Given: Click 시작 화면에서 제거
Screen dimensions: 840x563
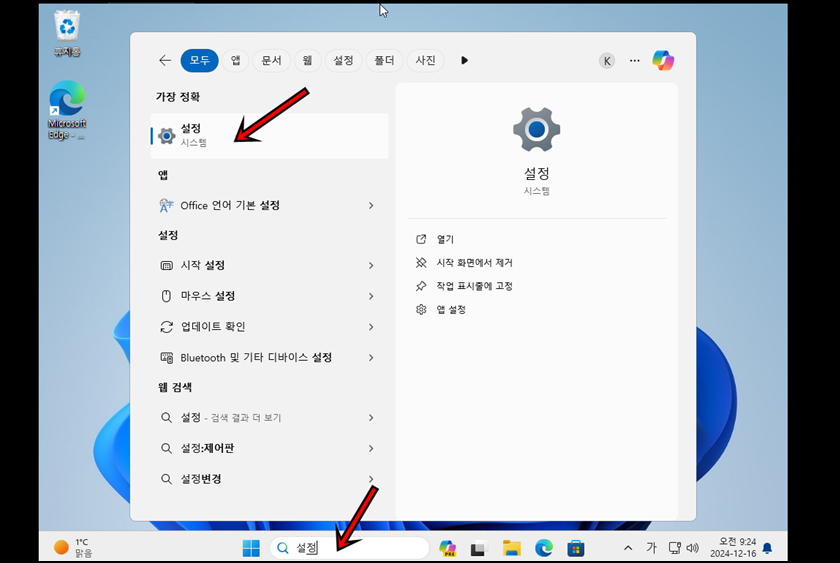Looking at the screenshot, I should [x=474, y=263].
